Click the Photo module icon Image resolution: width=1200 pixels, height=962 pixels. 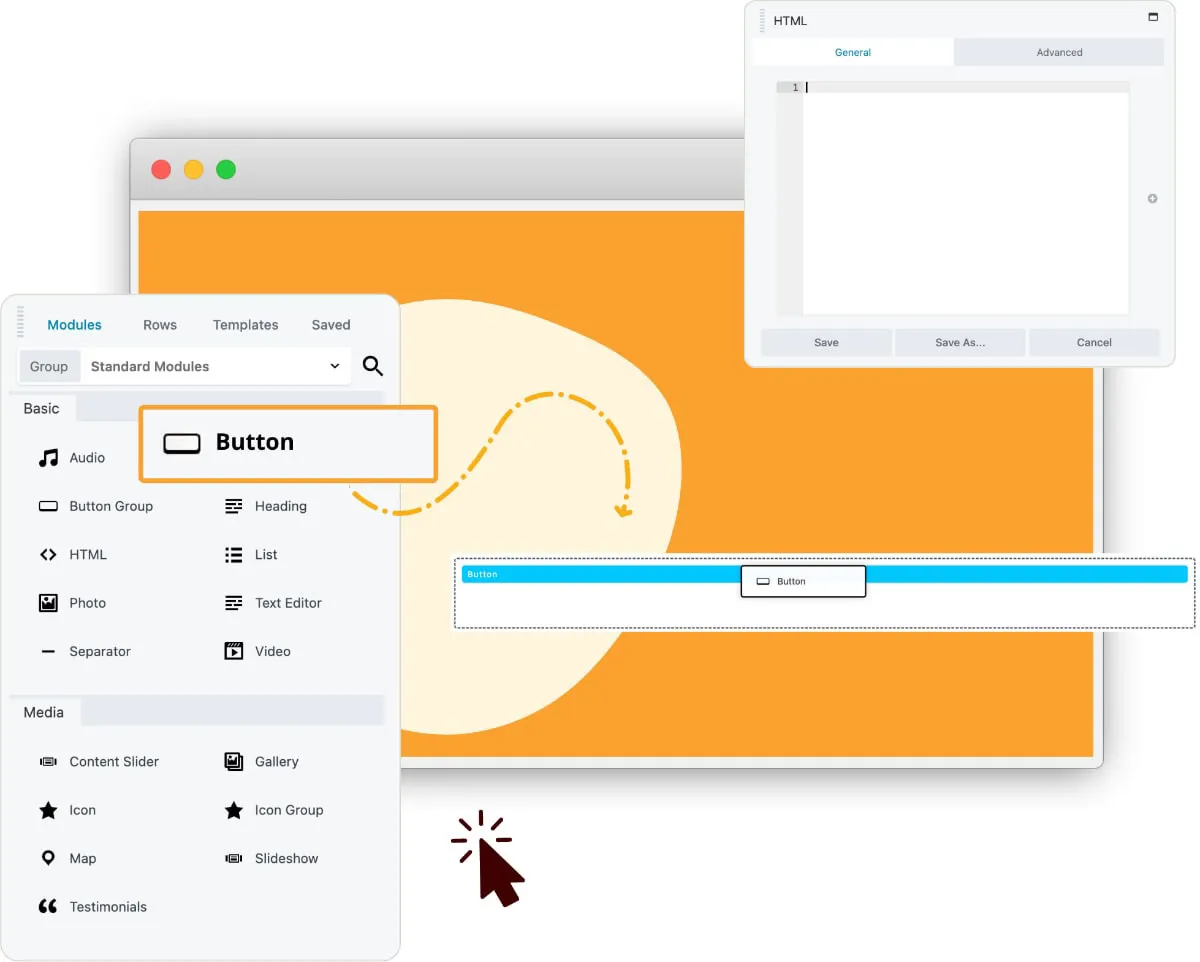tap(47, 602)
